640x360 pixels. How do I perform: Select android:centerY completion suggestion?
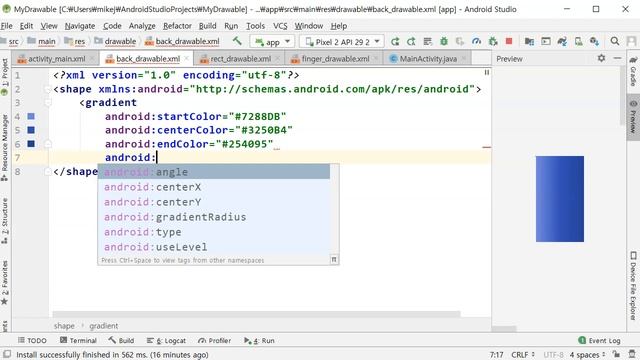pyautogui.click(x=213, y=202)
